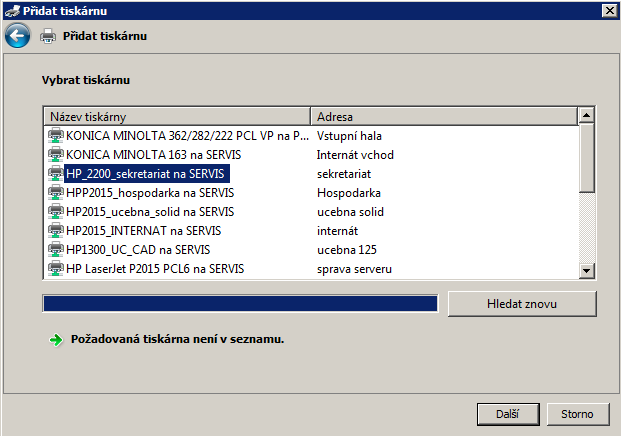
Task: Click the Internát vchod address cell
Action: (355, 155)
